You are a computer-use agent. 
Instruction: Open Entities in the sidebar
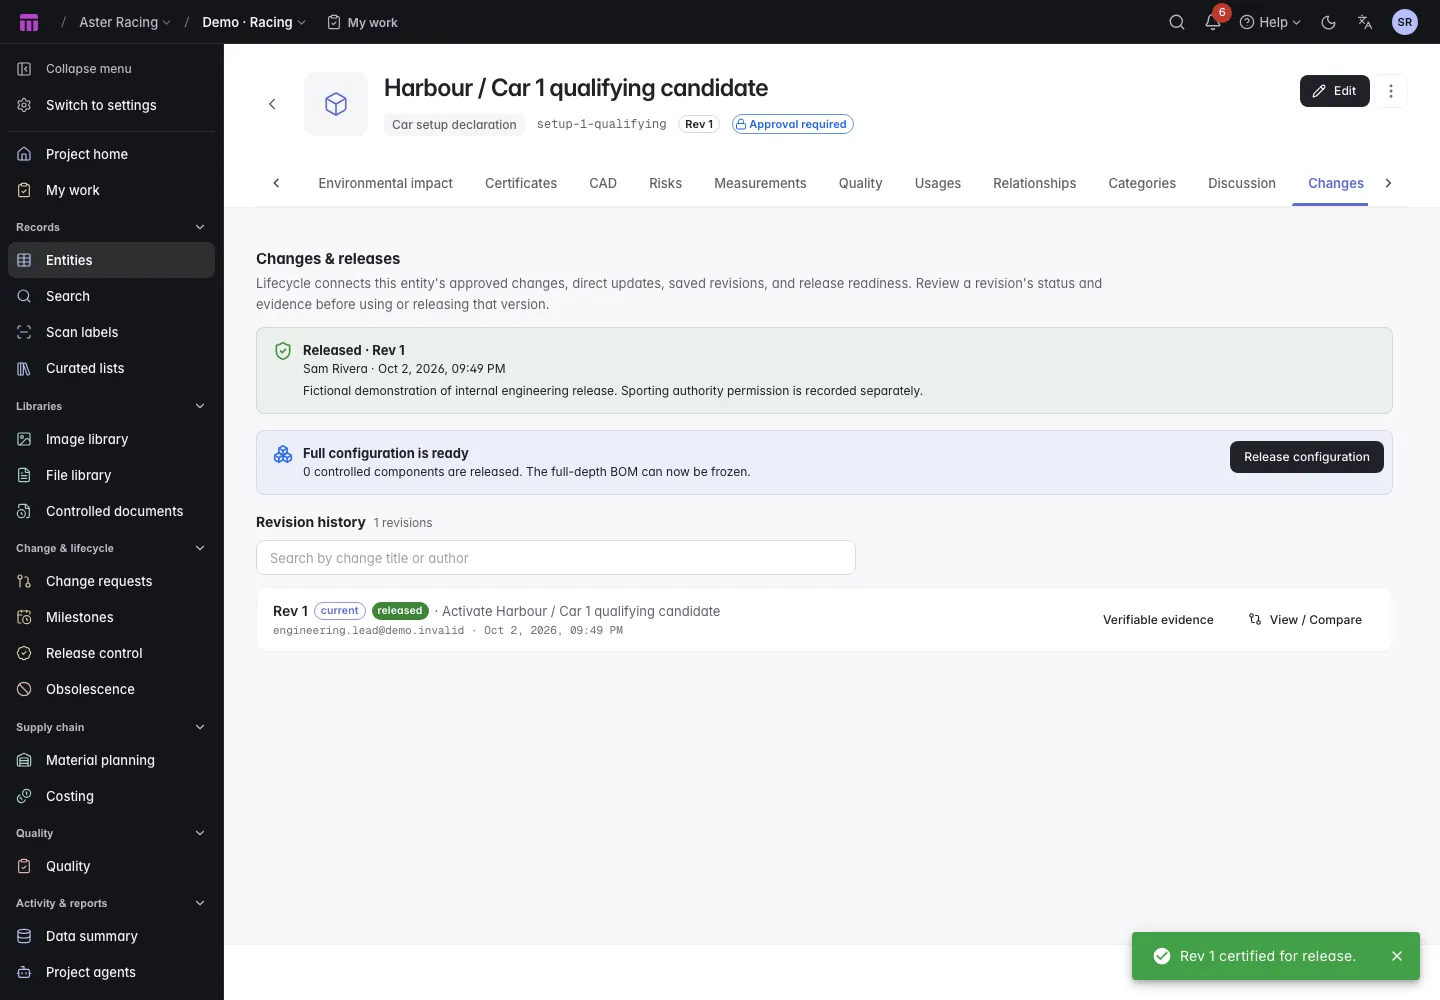tap(111, 260)
